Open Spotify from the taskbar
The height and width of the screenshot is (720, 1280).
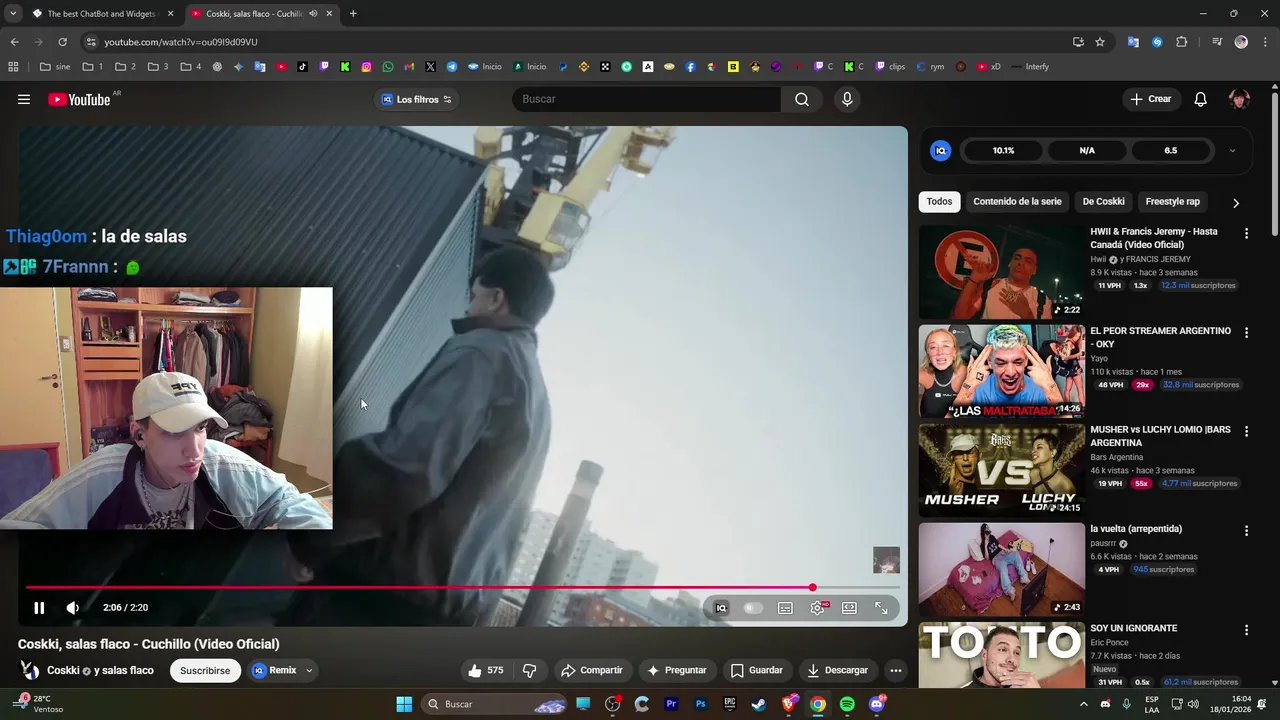point(847,704)
